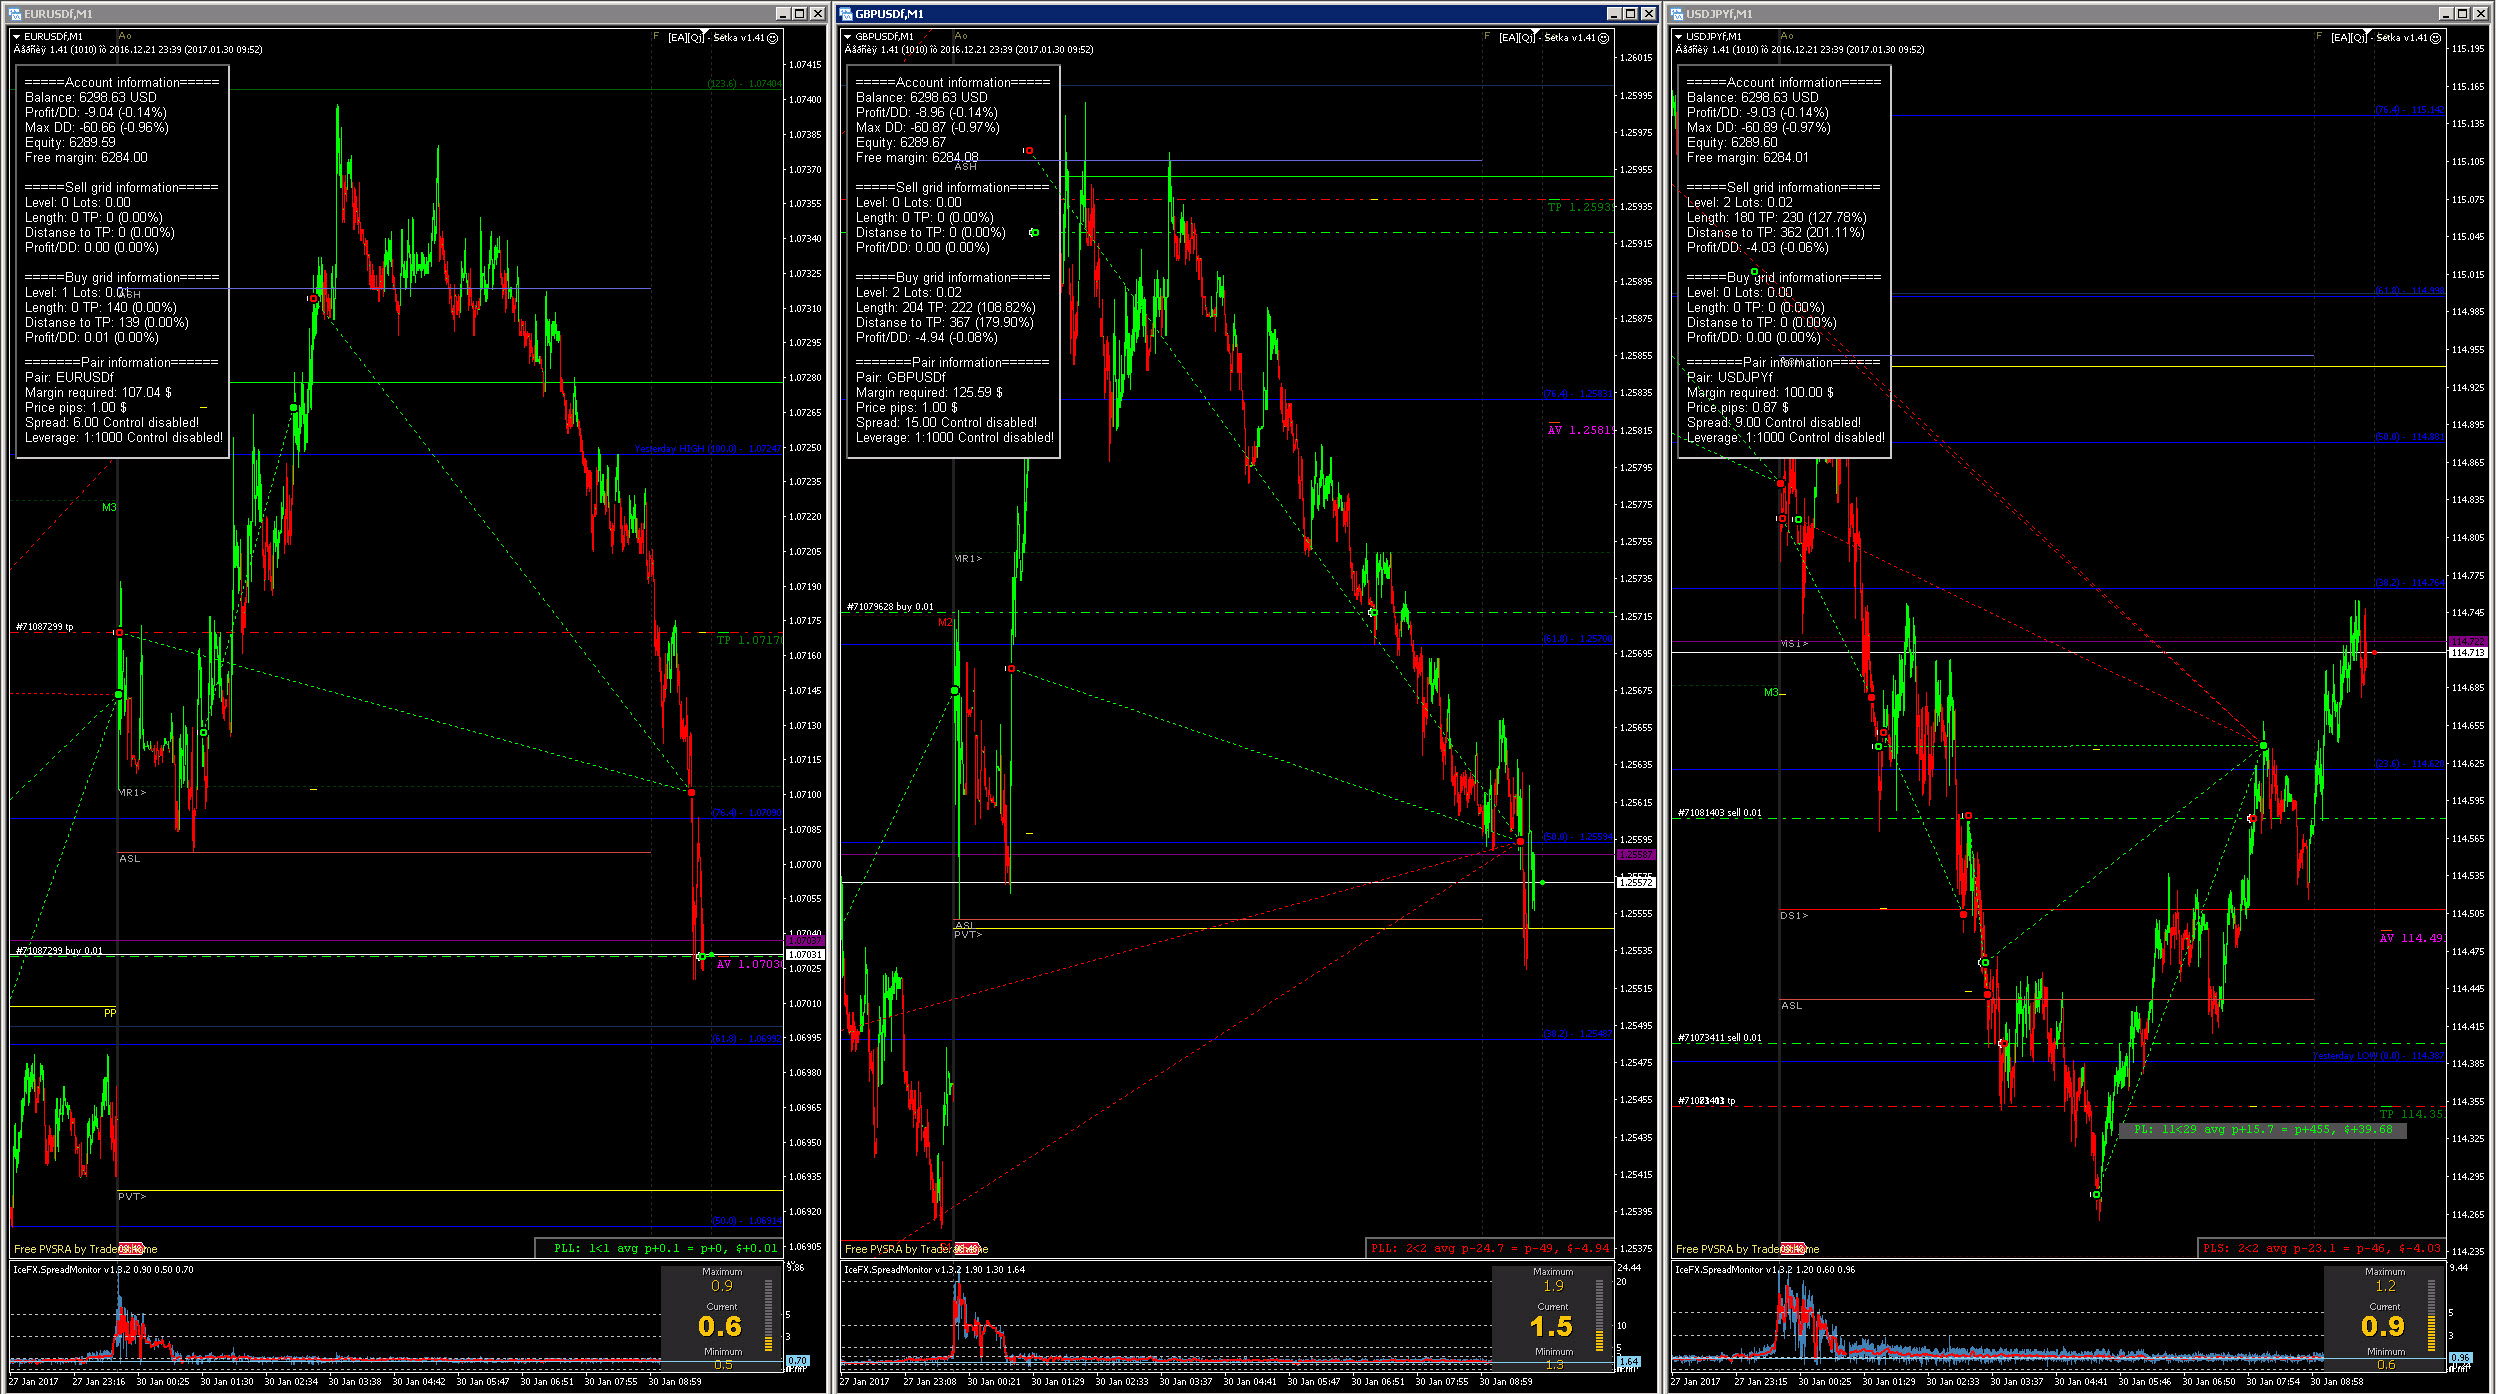The image size is (2496, 1394).
Task: Click the EURUSDf,M1 window title icon
Action: (x=14, y=13)
